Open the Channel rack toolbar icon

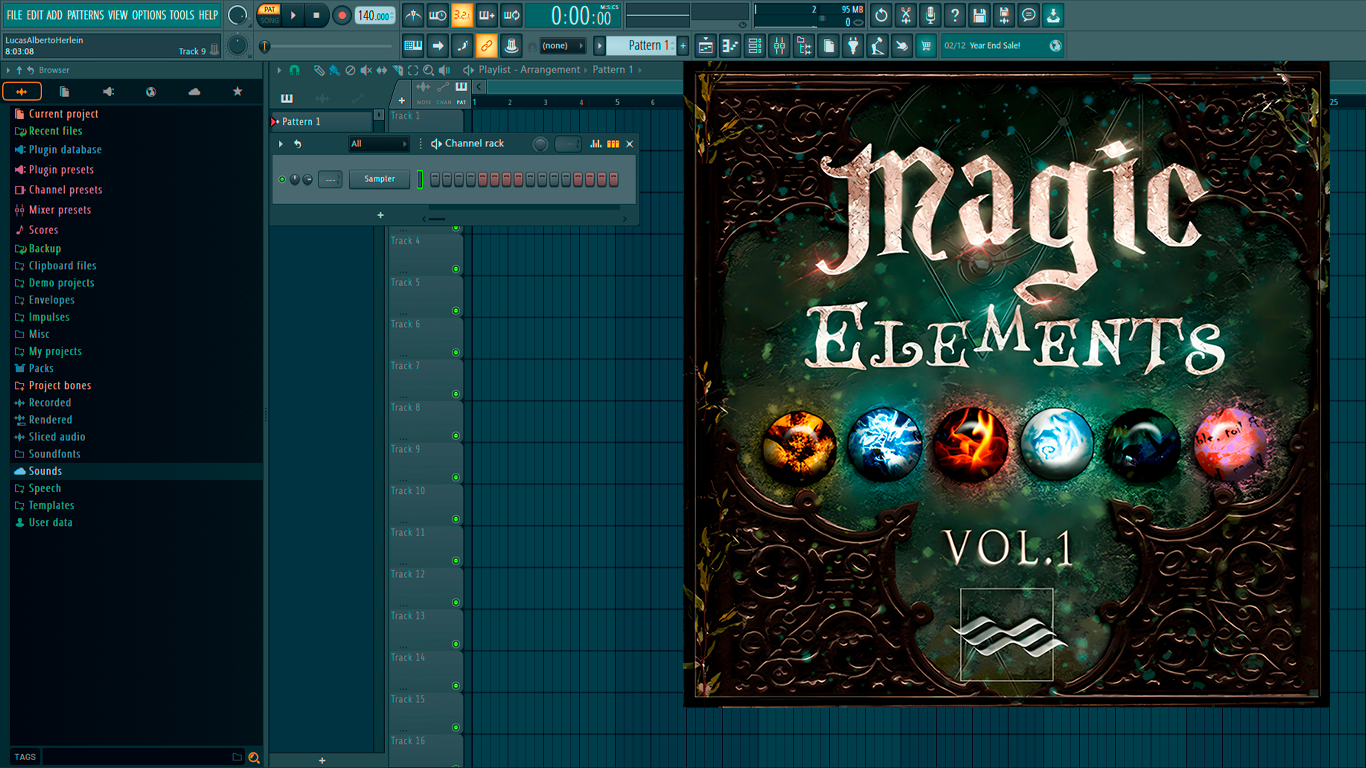tap(755, 45)
